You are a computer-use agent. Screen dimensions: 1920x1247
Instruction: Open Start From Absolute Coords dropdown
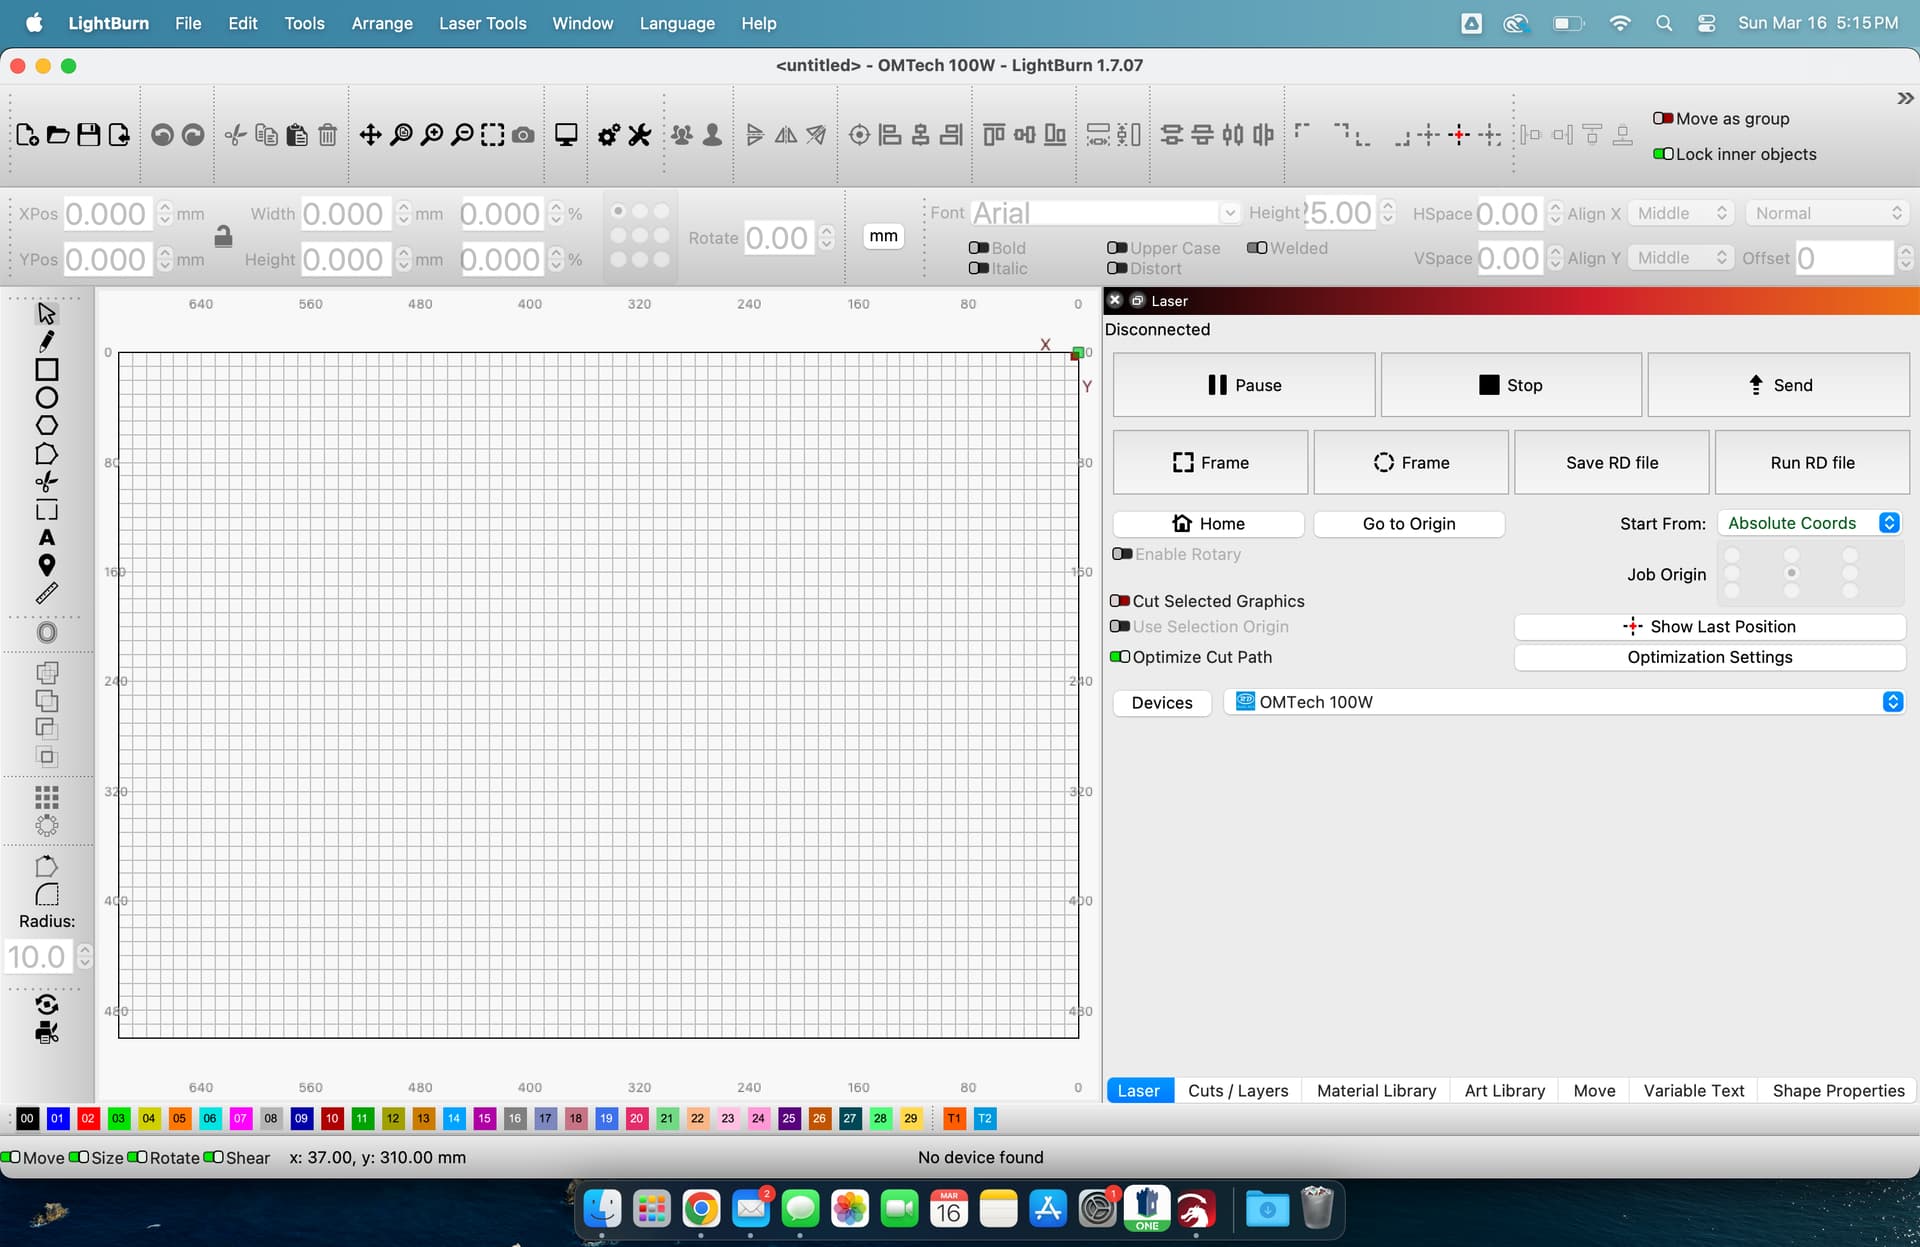pyautogui.click(x=1811, y=523)
